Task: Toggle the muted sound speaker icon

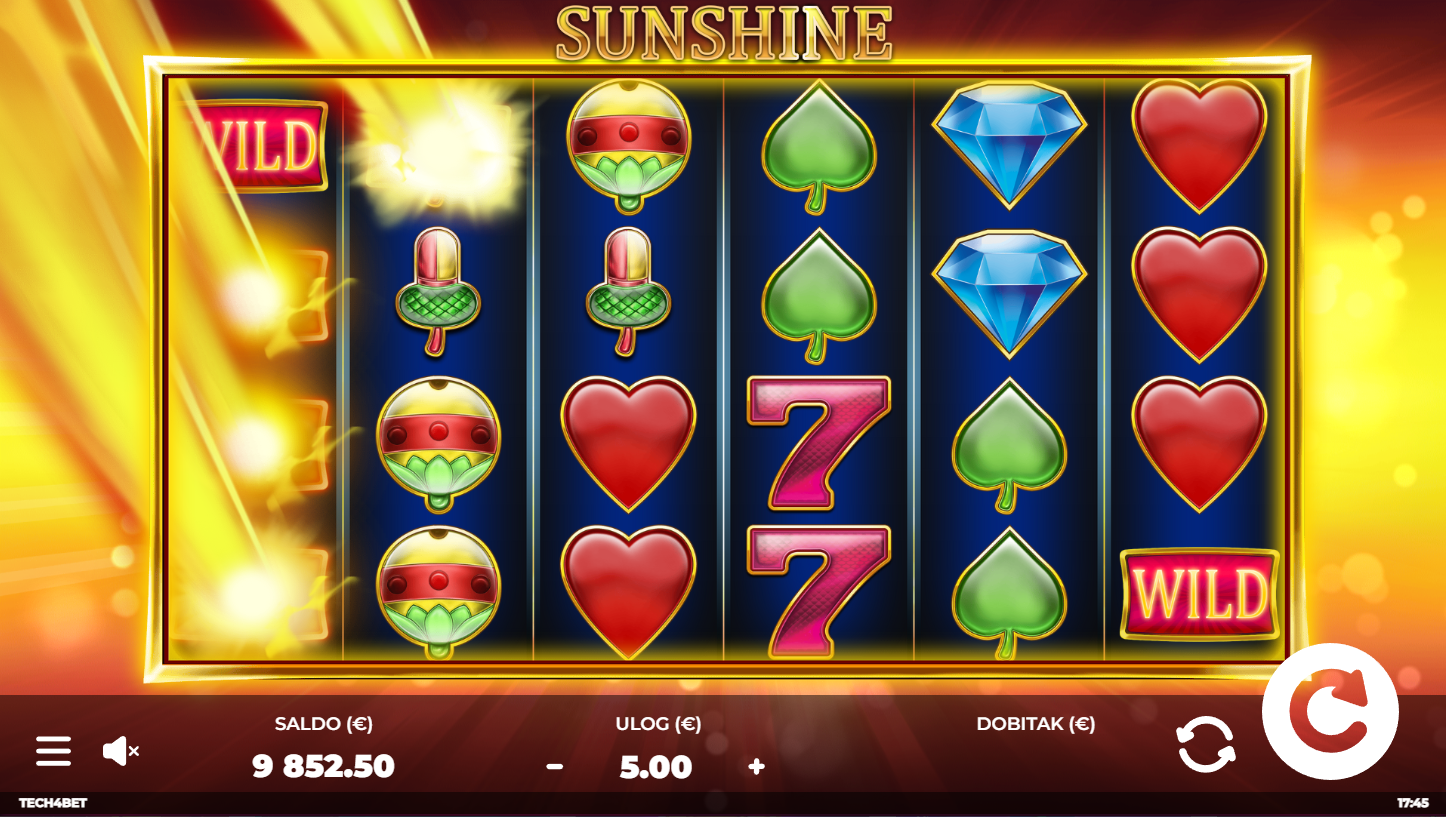Action: [121, 751]
